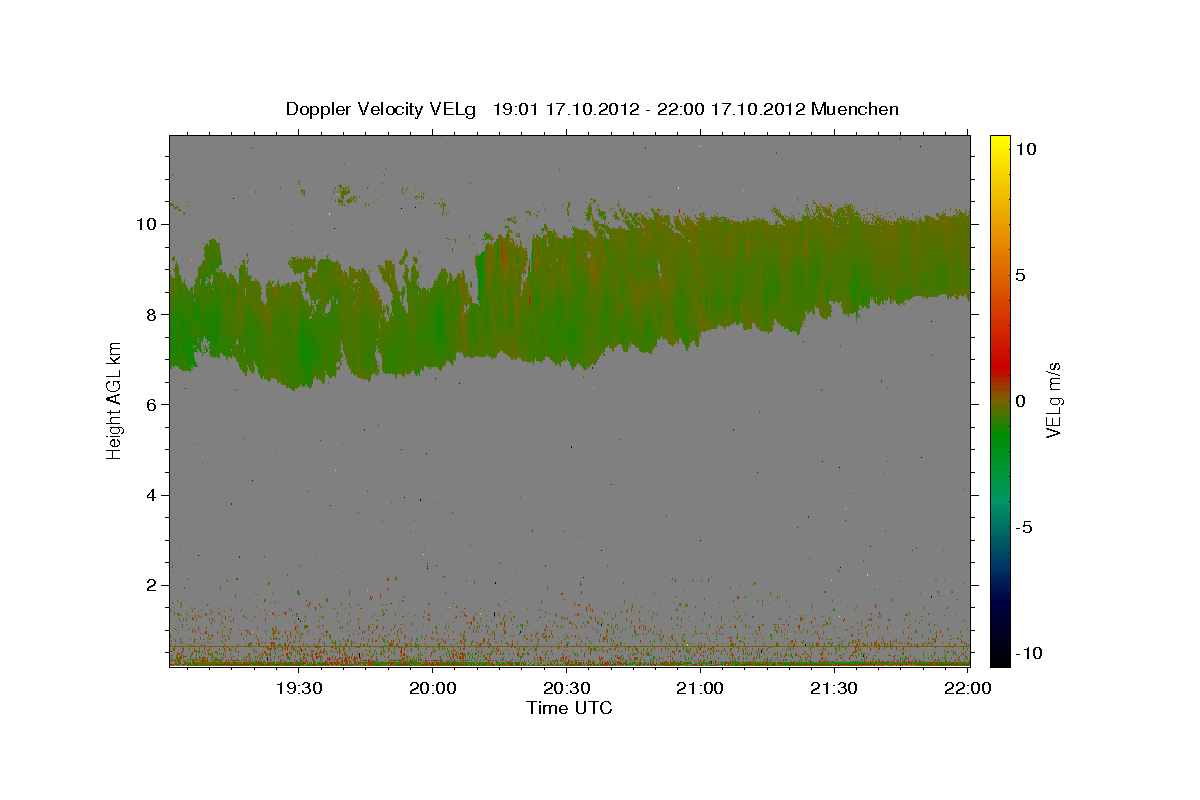The width and height of the screenshot is (1200, 800).
Task: Click the height axis label 2
Action: pos(152,585)
